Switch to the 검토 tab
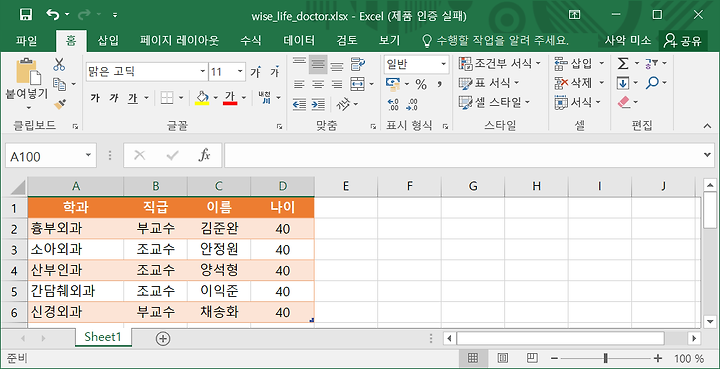This screenshot has width=720, height=369. click(347, 40)
